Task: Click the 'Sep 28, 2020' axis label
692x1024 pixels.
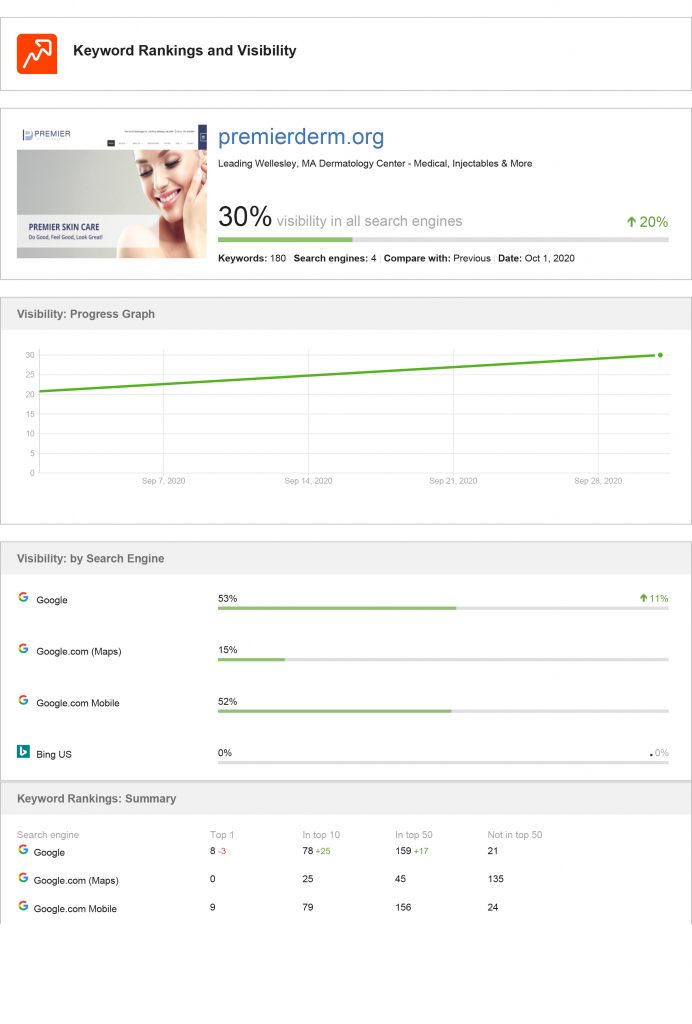Action: pyautogui.click(x=598, y=481)
